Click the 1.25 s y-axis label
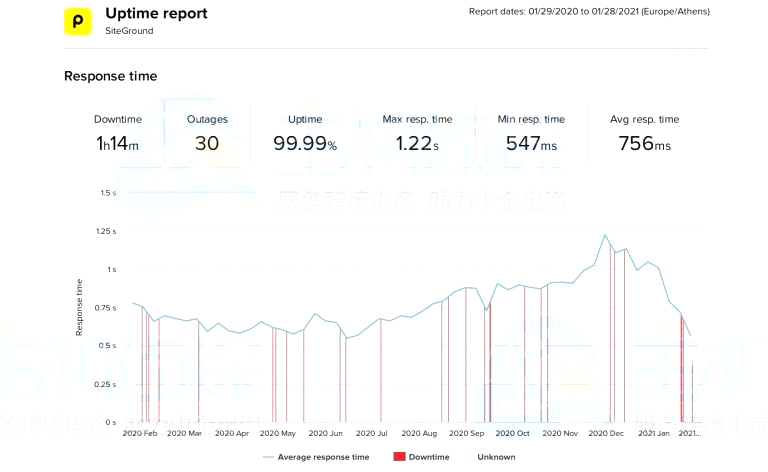Screen dimensions: 768x472 (105, 231)
